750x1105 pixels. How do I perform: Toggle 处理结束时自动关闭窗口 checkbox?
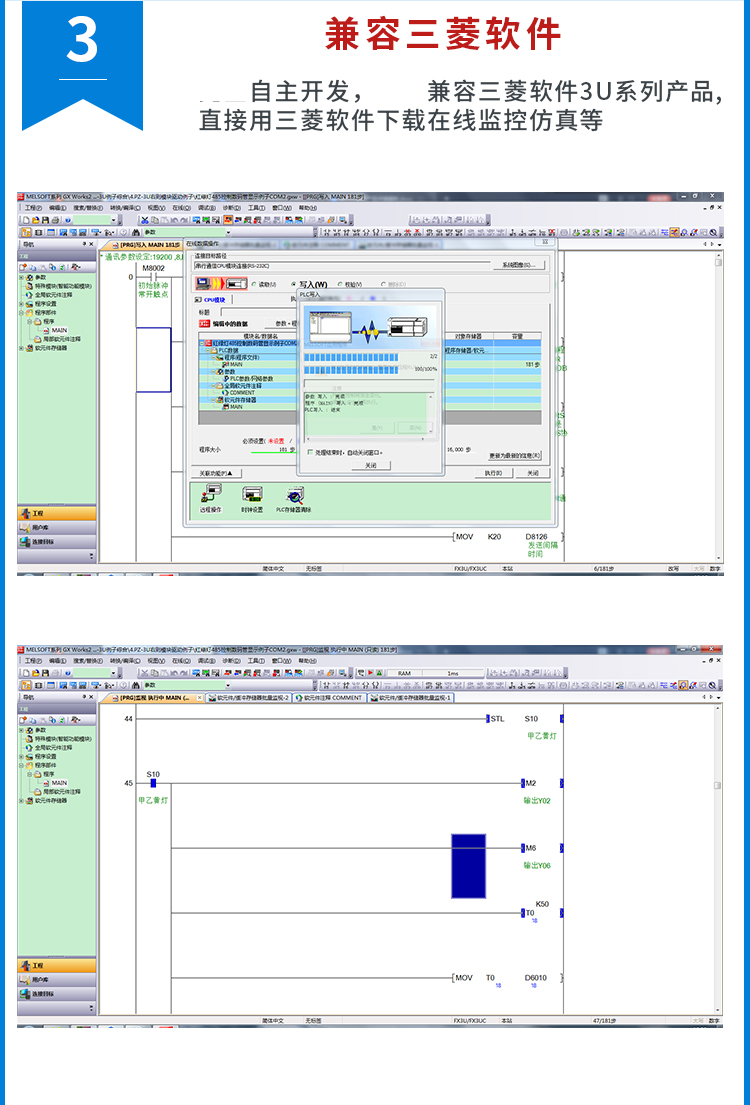pos(309,452)
